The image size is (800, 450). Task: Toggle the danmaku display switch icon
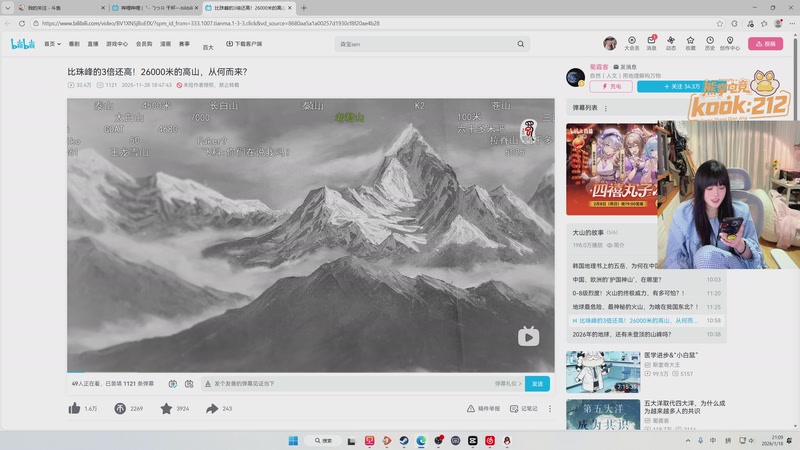(172, 384)
